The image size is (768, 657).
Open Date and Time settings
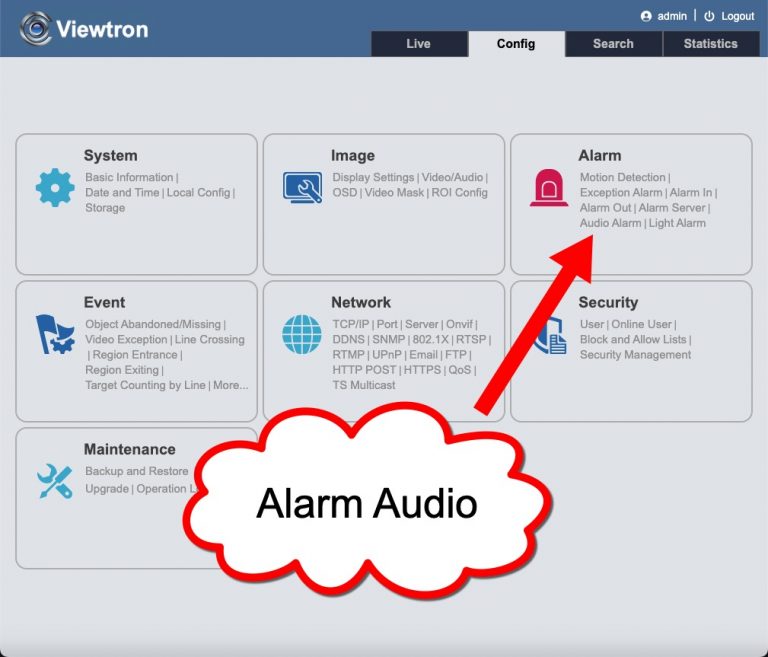(122, 193)
